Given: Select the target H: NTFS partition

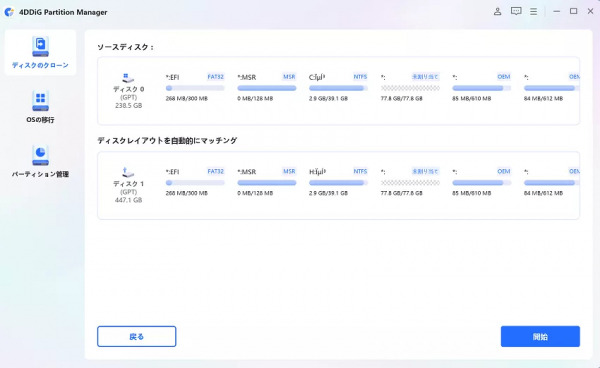Looking at the screenshot, I should (x=338, y=182).
